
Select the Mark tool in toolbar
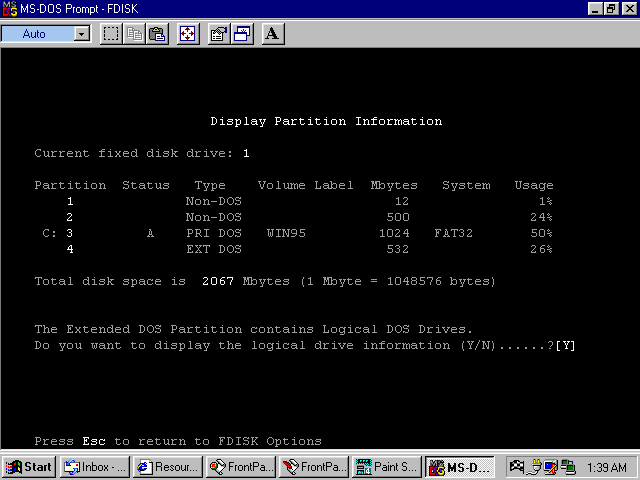111,34
